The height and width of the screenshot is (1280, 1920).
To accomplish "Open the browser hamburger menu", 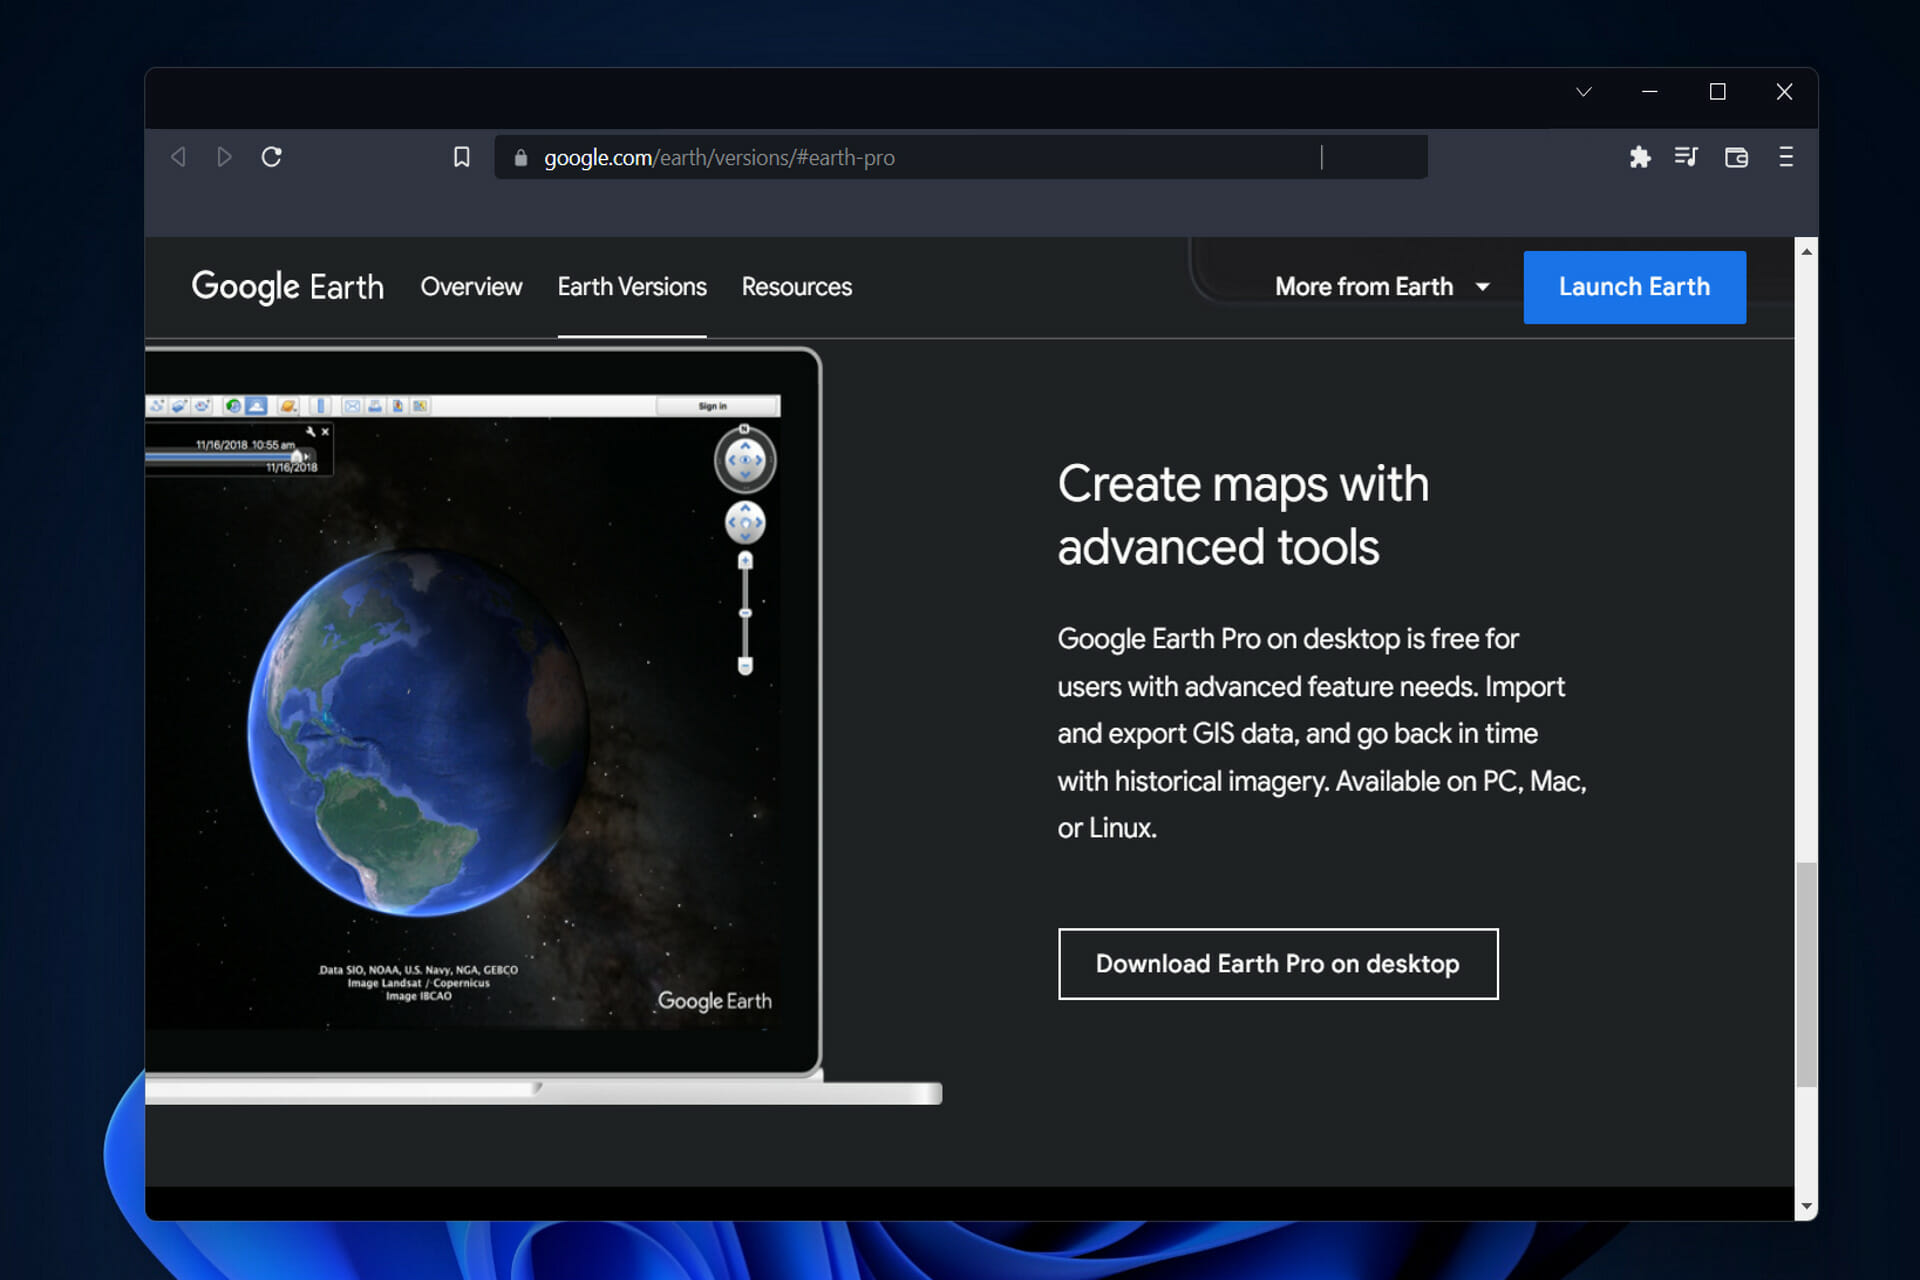I will 1786,157.
